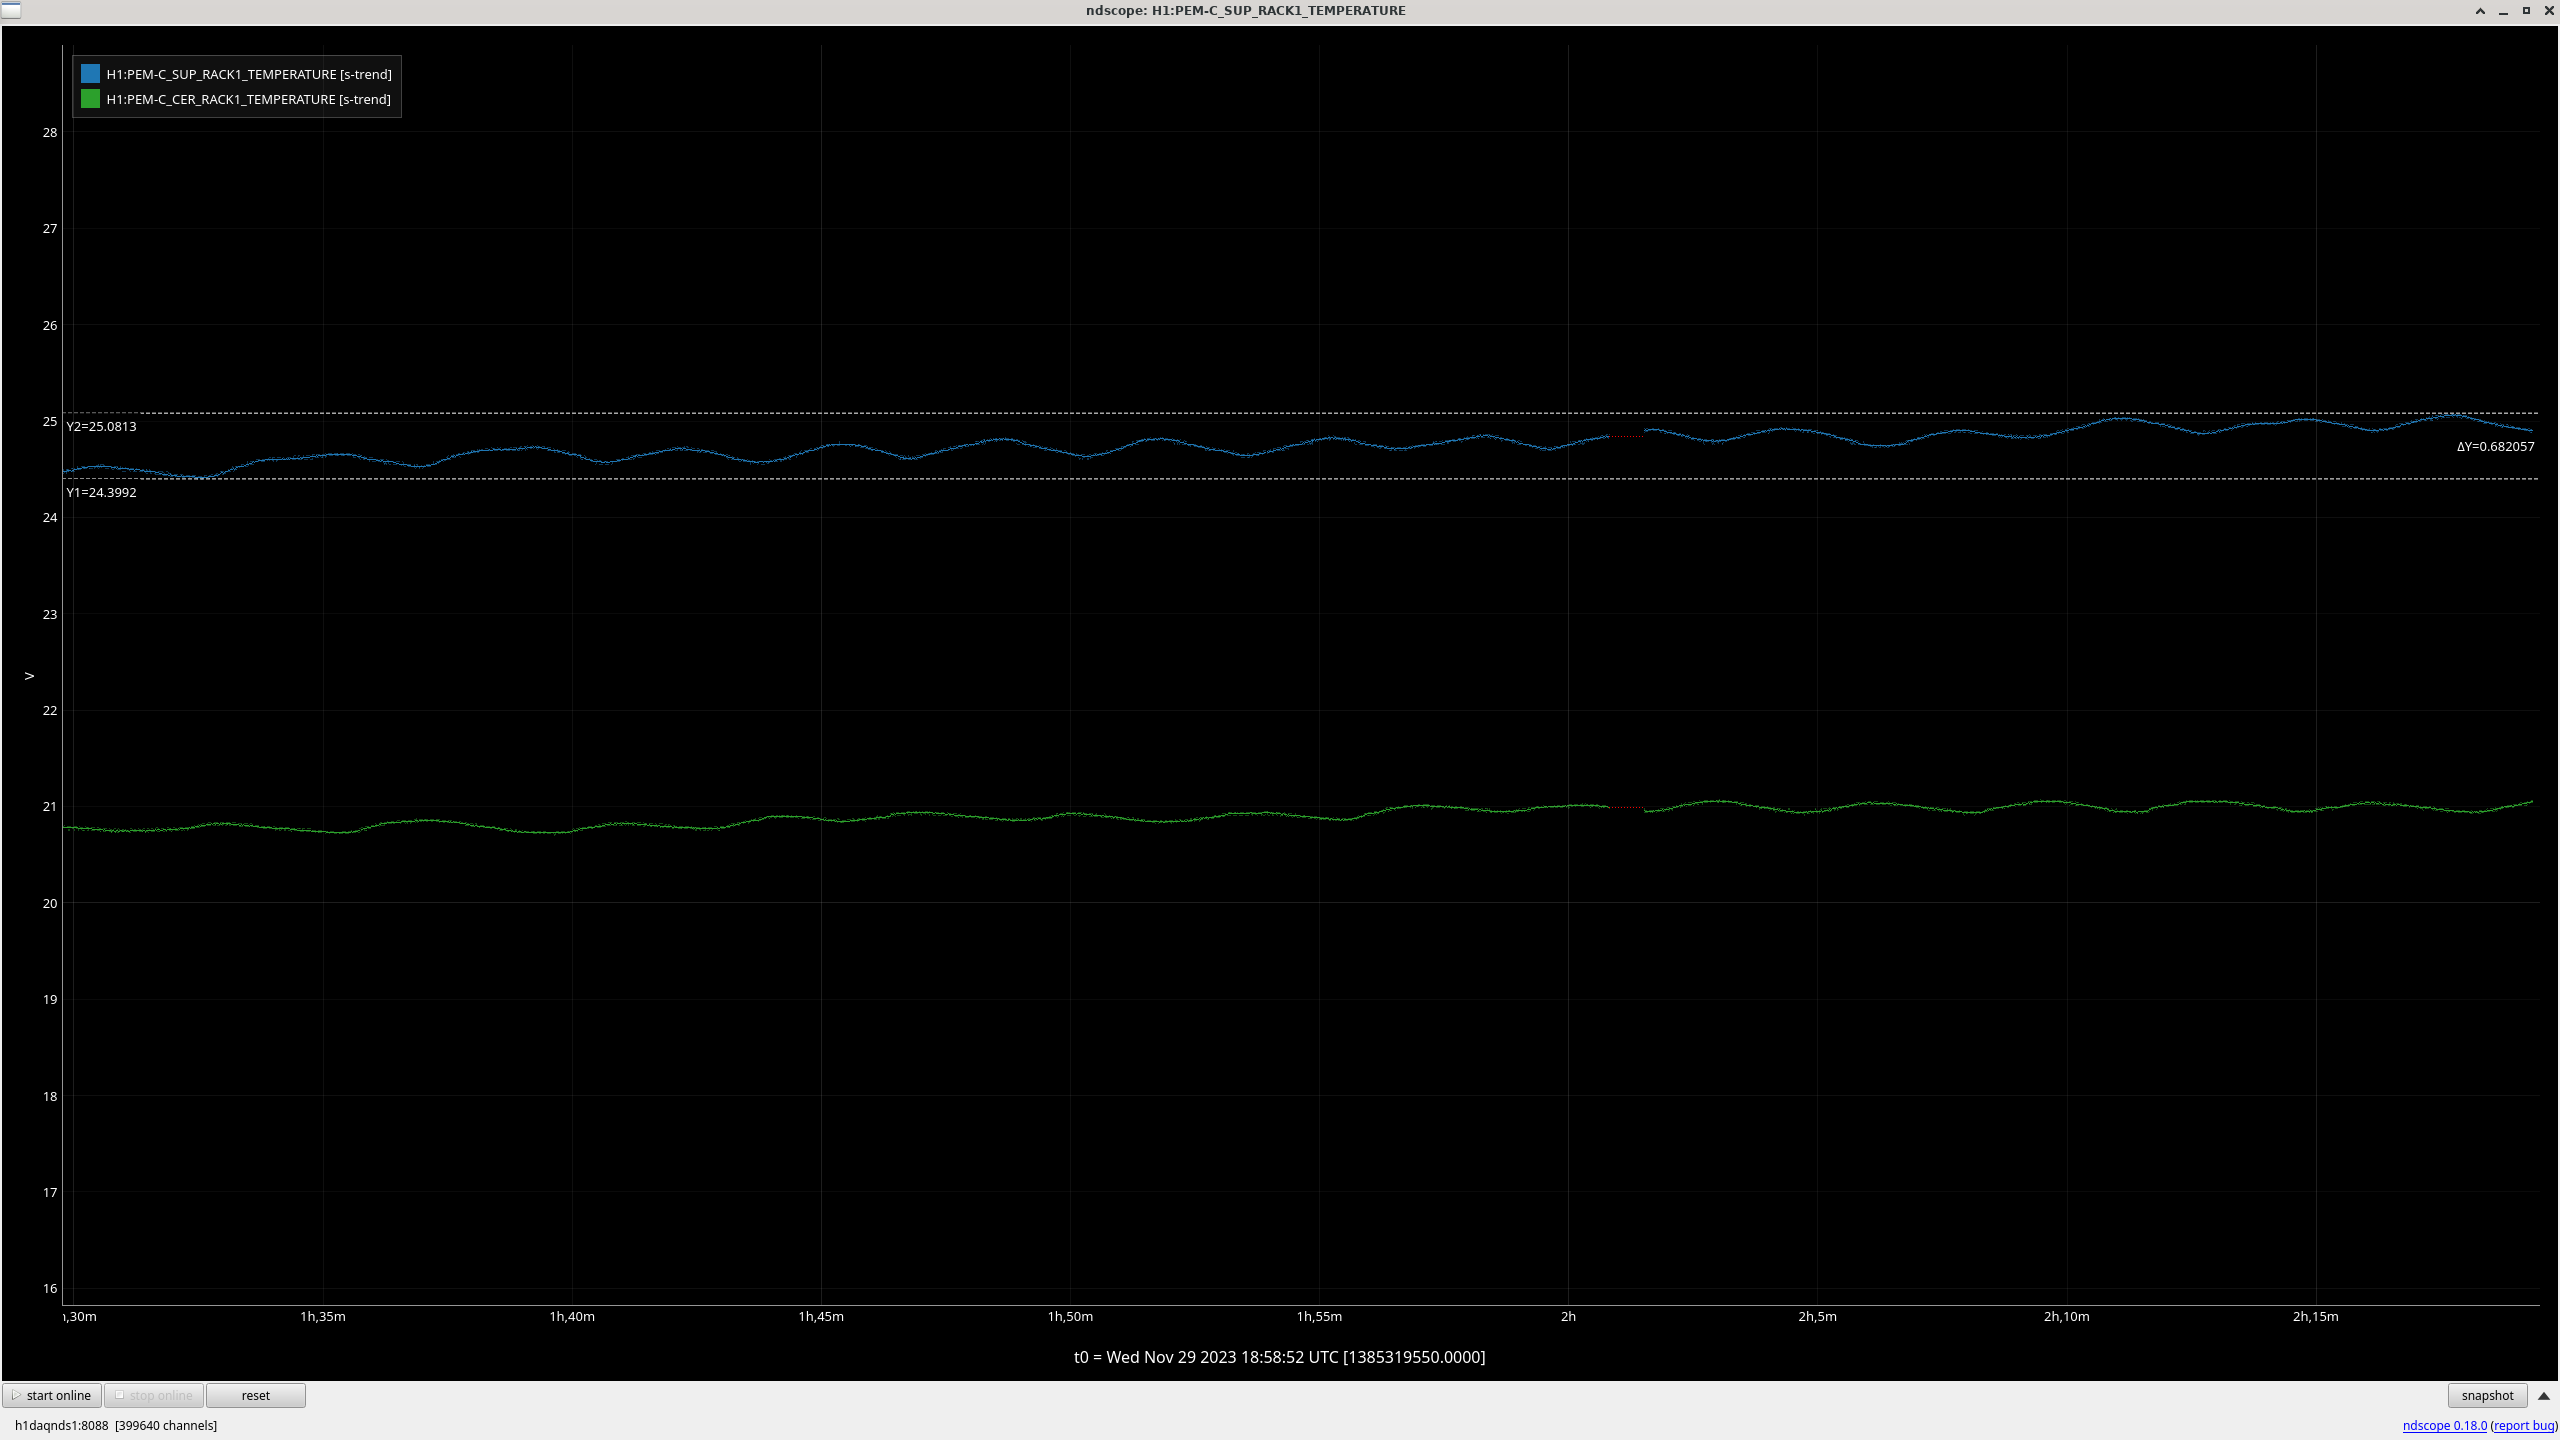2560x1440 pixels.
Task: Click the blue SUP_RACK1 legend swatch
Action: tap(90, 74)
